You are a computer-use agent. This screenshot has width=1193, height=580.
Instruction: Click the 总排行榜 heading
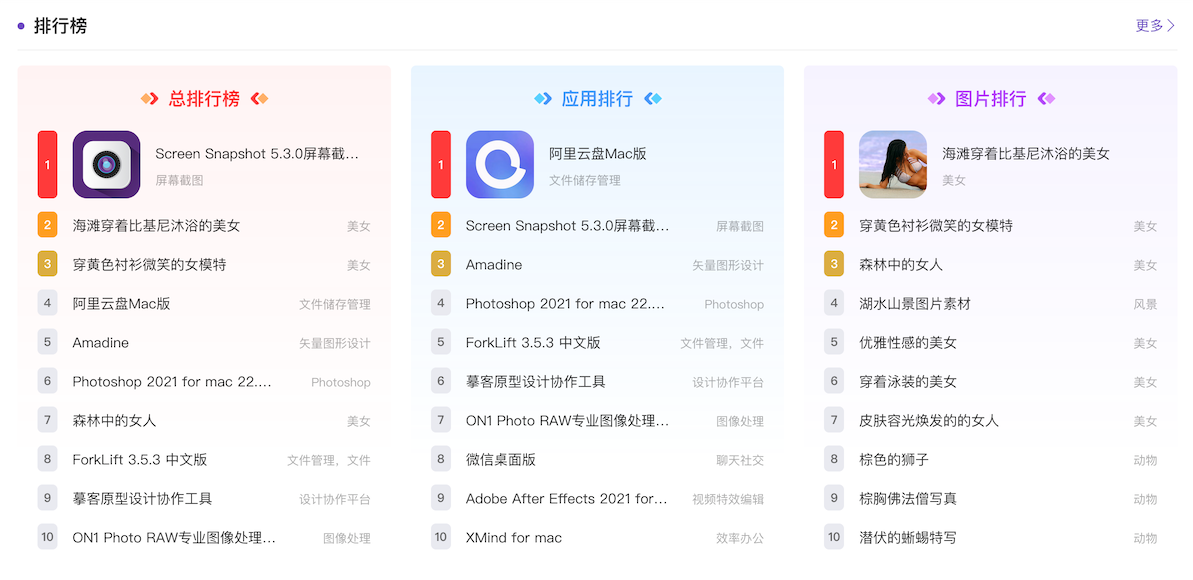pos(204,99)
